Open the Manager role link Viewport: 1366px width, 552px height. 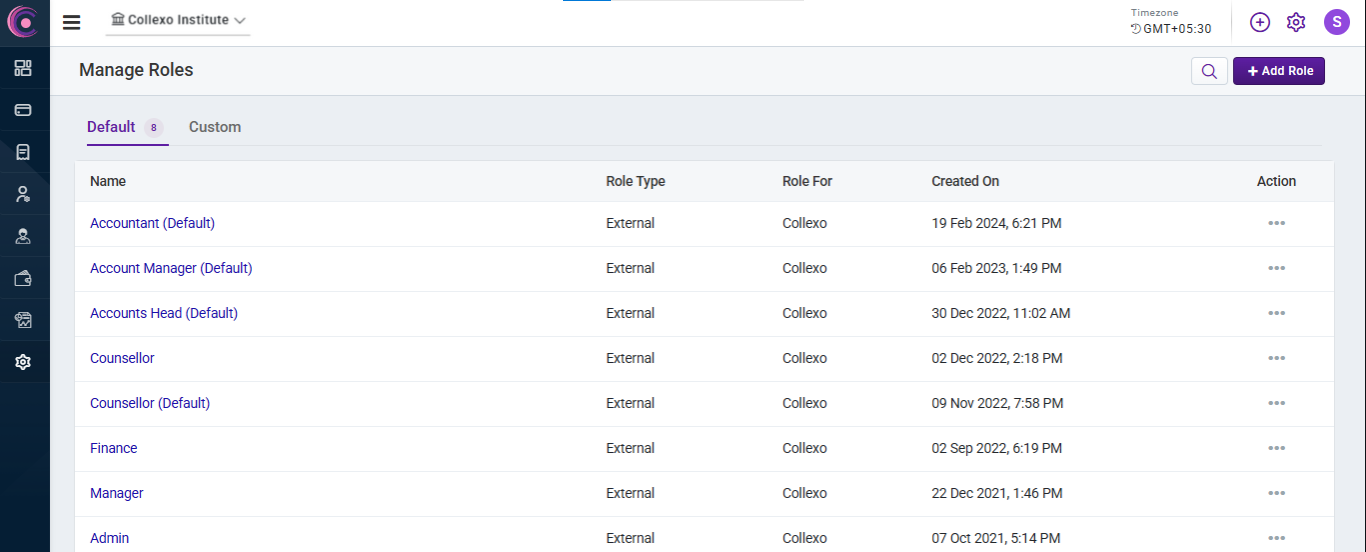pyautogui.click(x=117, y=493)
